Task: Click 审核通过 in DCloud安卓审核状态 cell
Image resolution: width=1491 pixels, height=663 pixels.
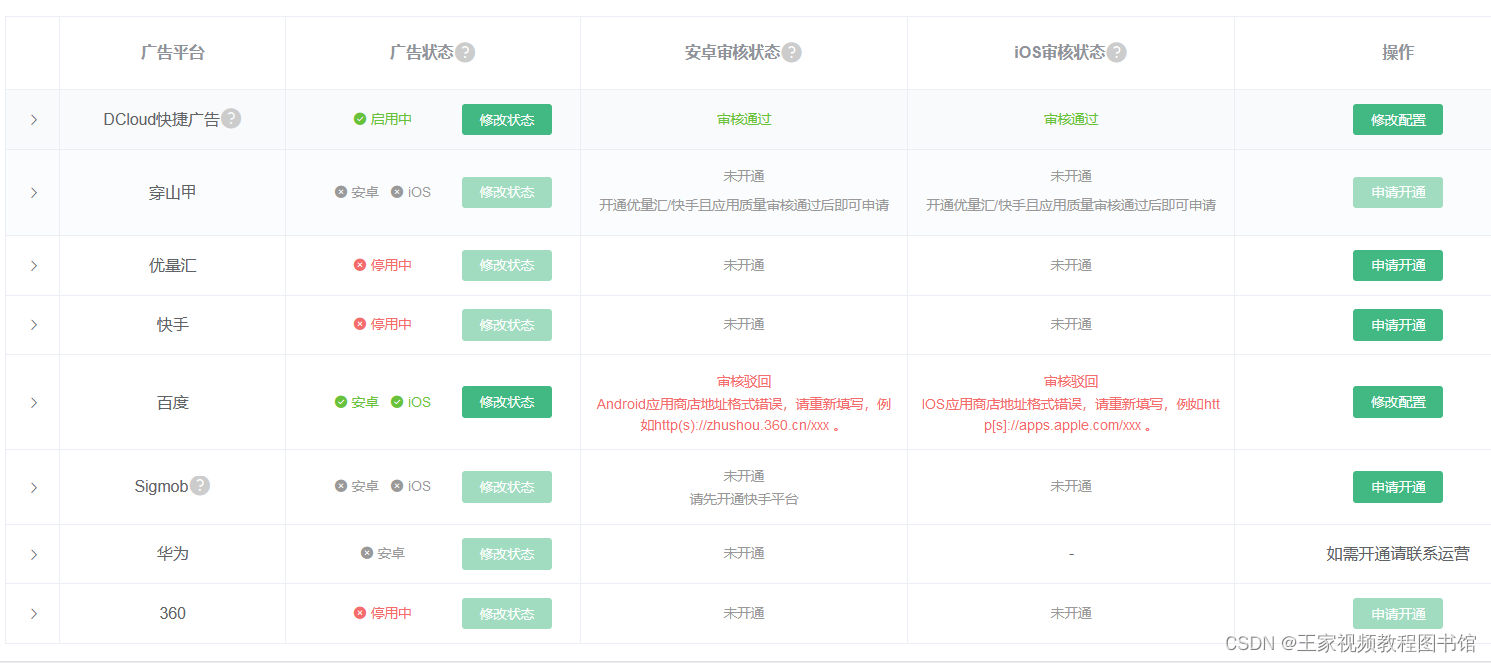Action: click(x=744, y=119)
